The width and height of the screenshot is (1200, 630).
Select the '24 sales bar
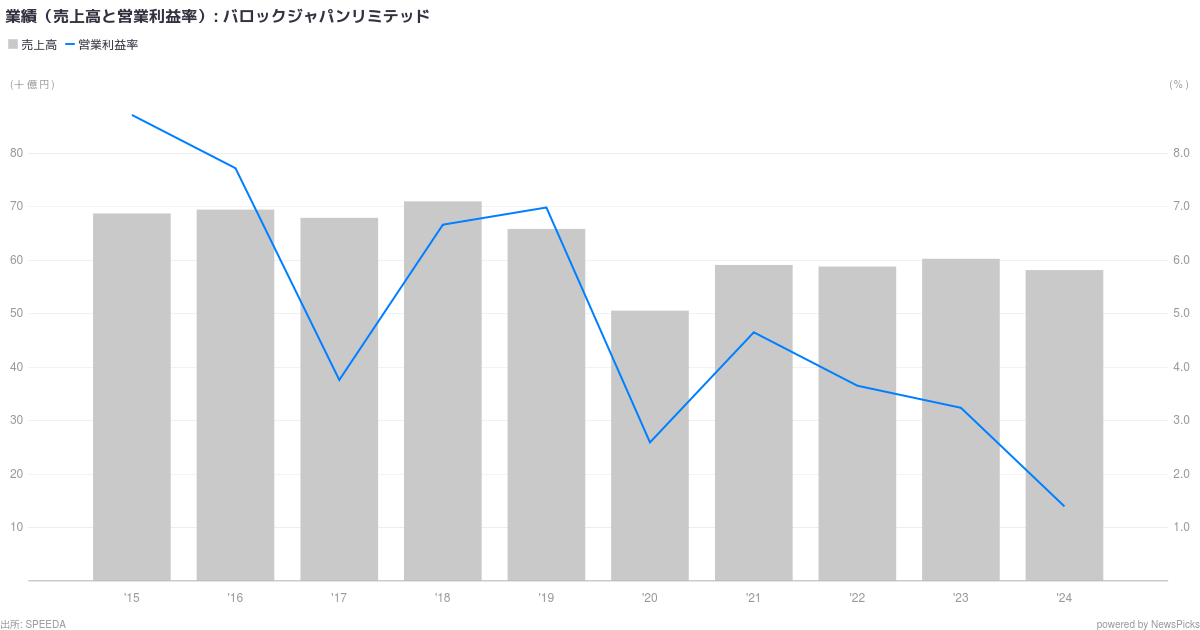coord(1064,426)
